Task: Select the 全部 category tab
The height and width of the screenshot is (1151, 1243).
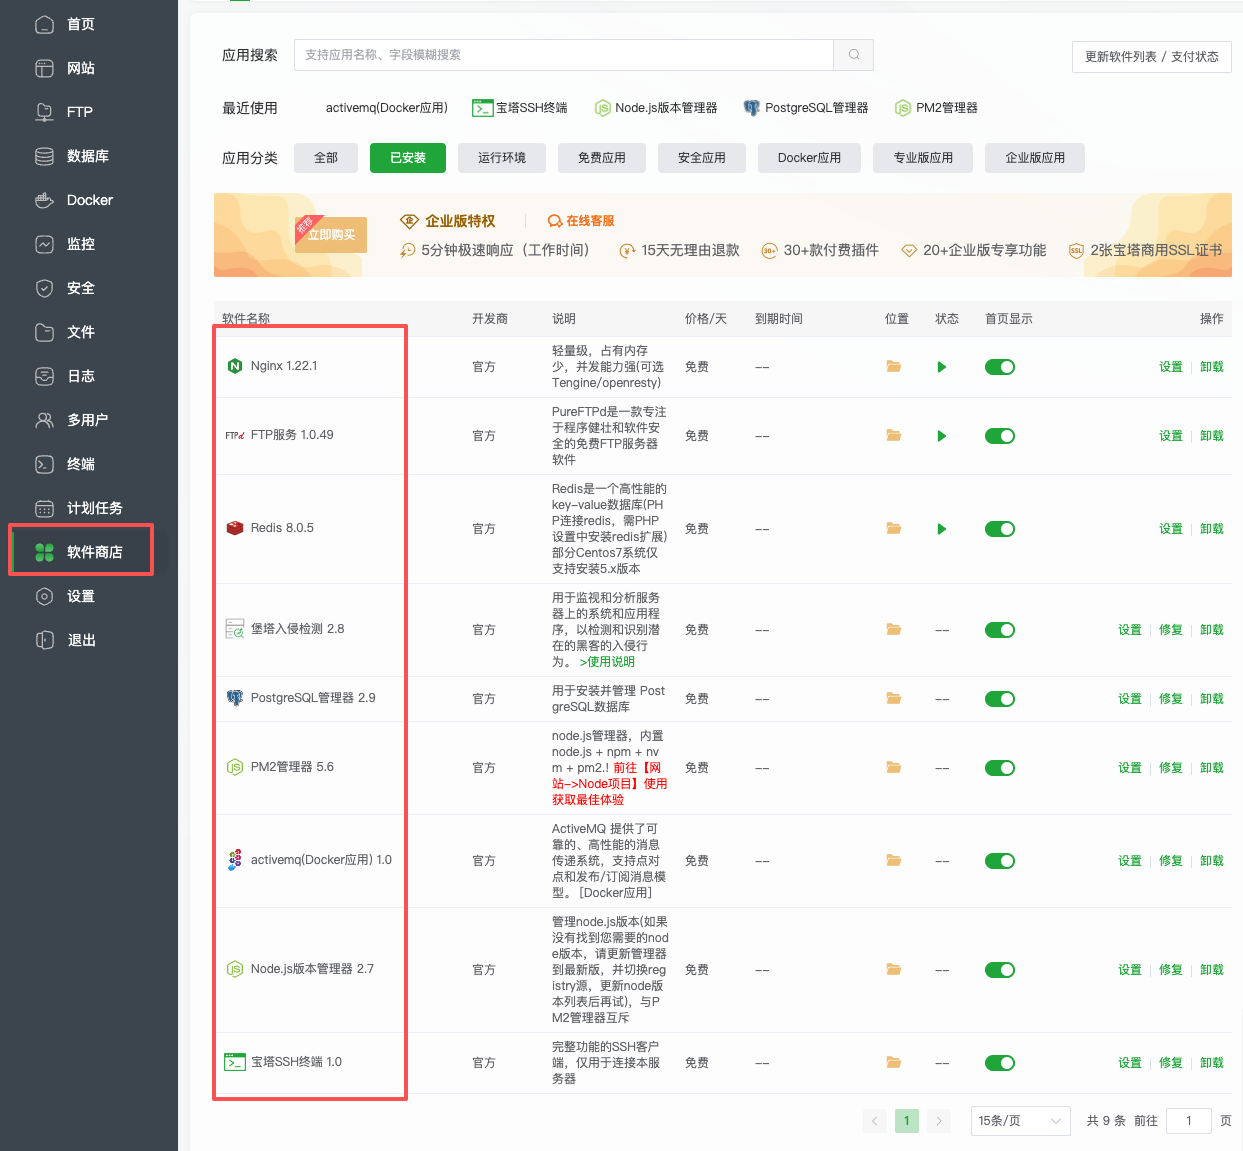Action: [326, 158]
